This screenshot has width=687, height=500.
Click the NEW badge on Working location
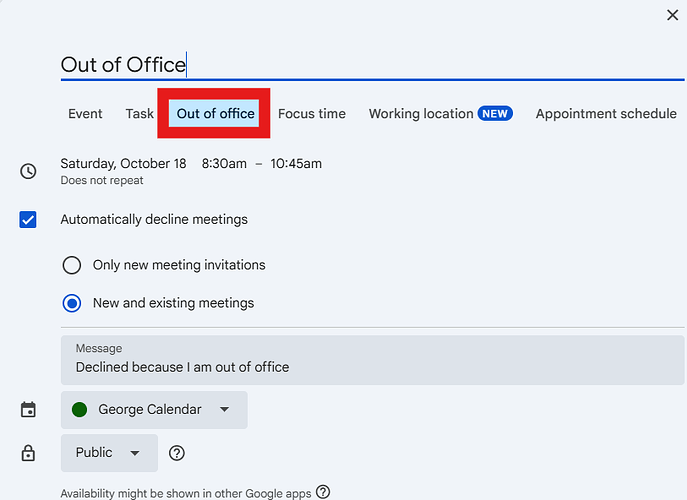click(x=495, y=114)
